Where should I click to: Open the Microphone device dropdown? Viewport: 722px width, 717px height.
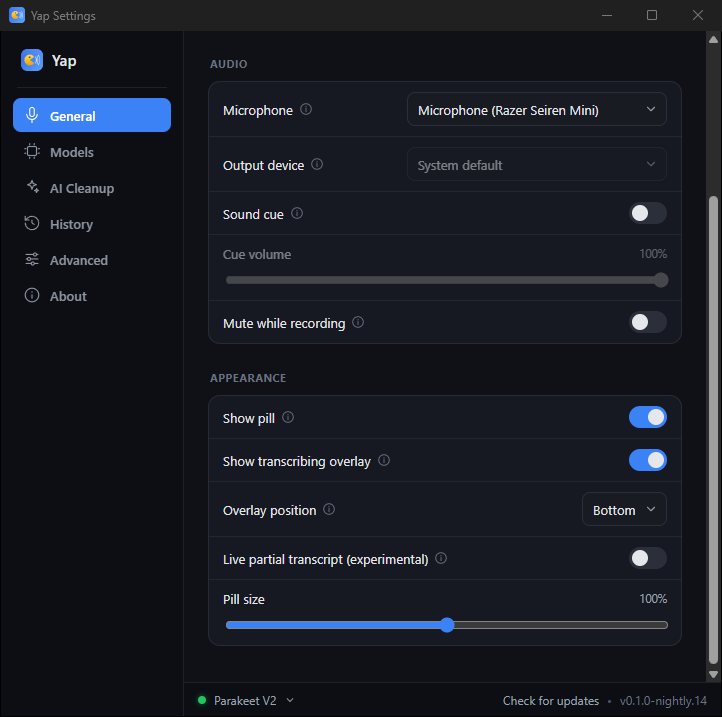tap(536, 109)
